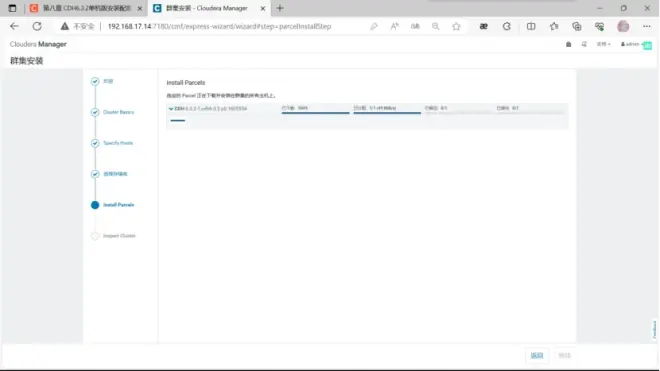
Task: Select the Inspect Cluster step
Action: coord(119,236)
